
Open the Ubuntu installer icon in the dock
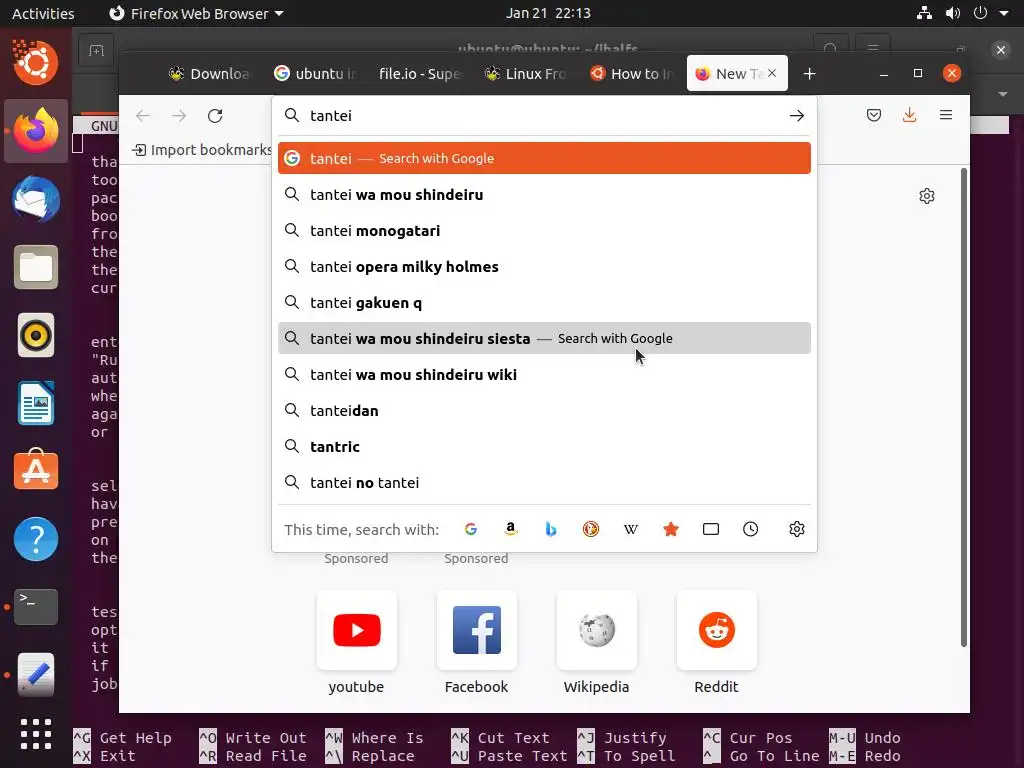tap(36, 62)
